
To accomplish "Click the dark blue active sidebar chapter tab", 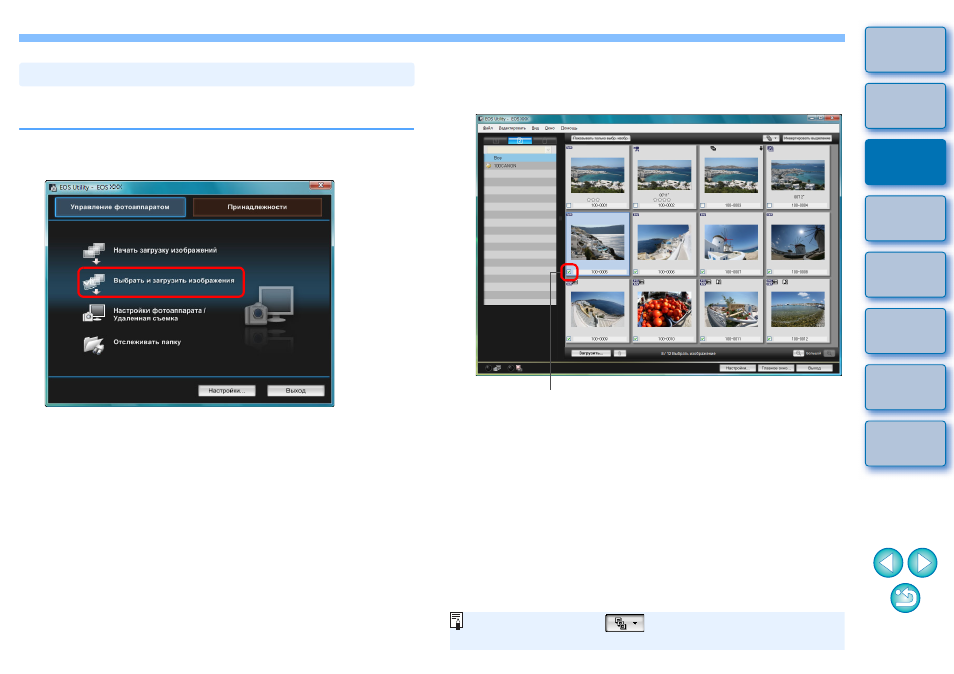I will (905, 162).
